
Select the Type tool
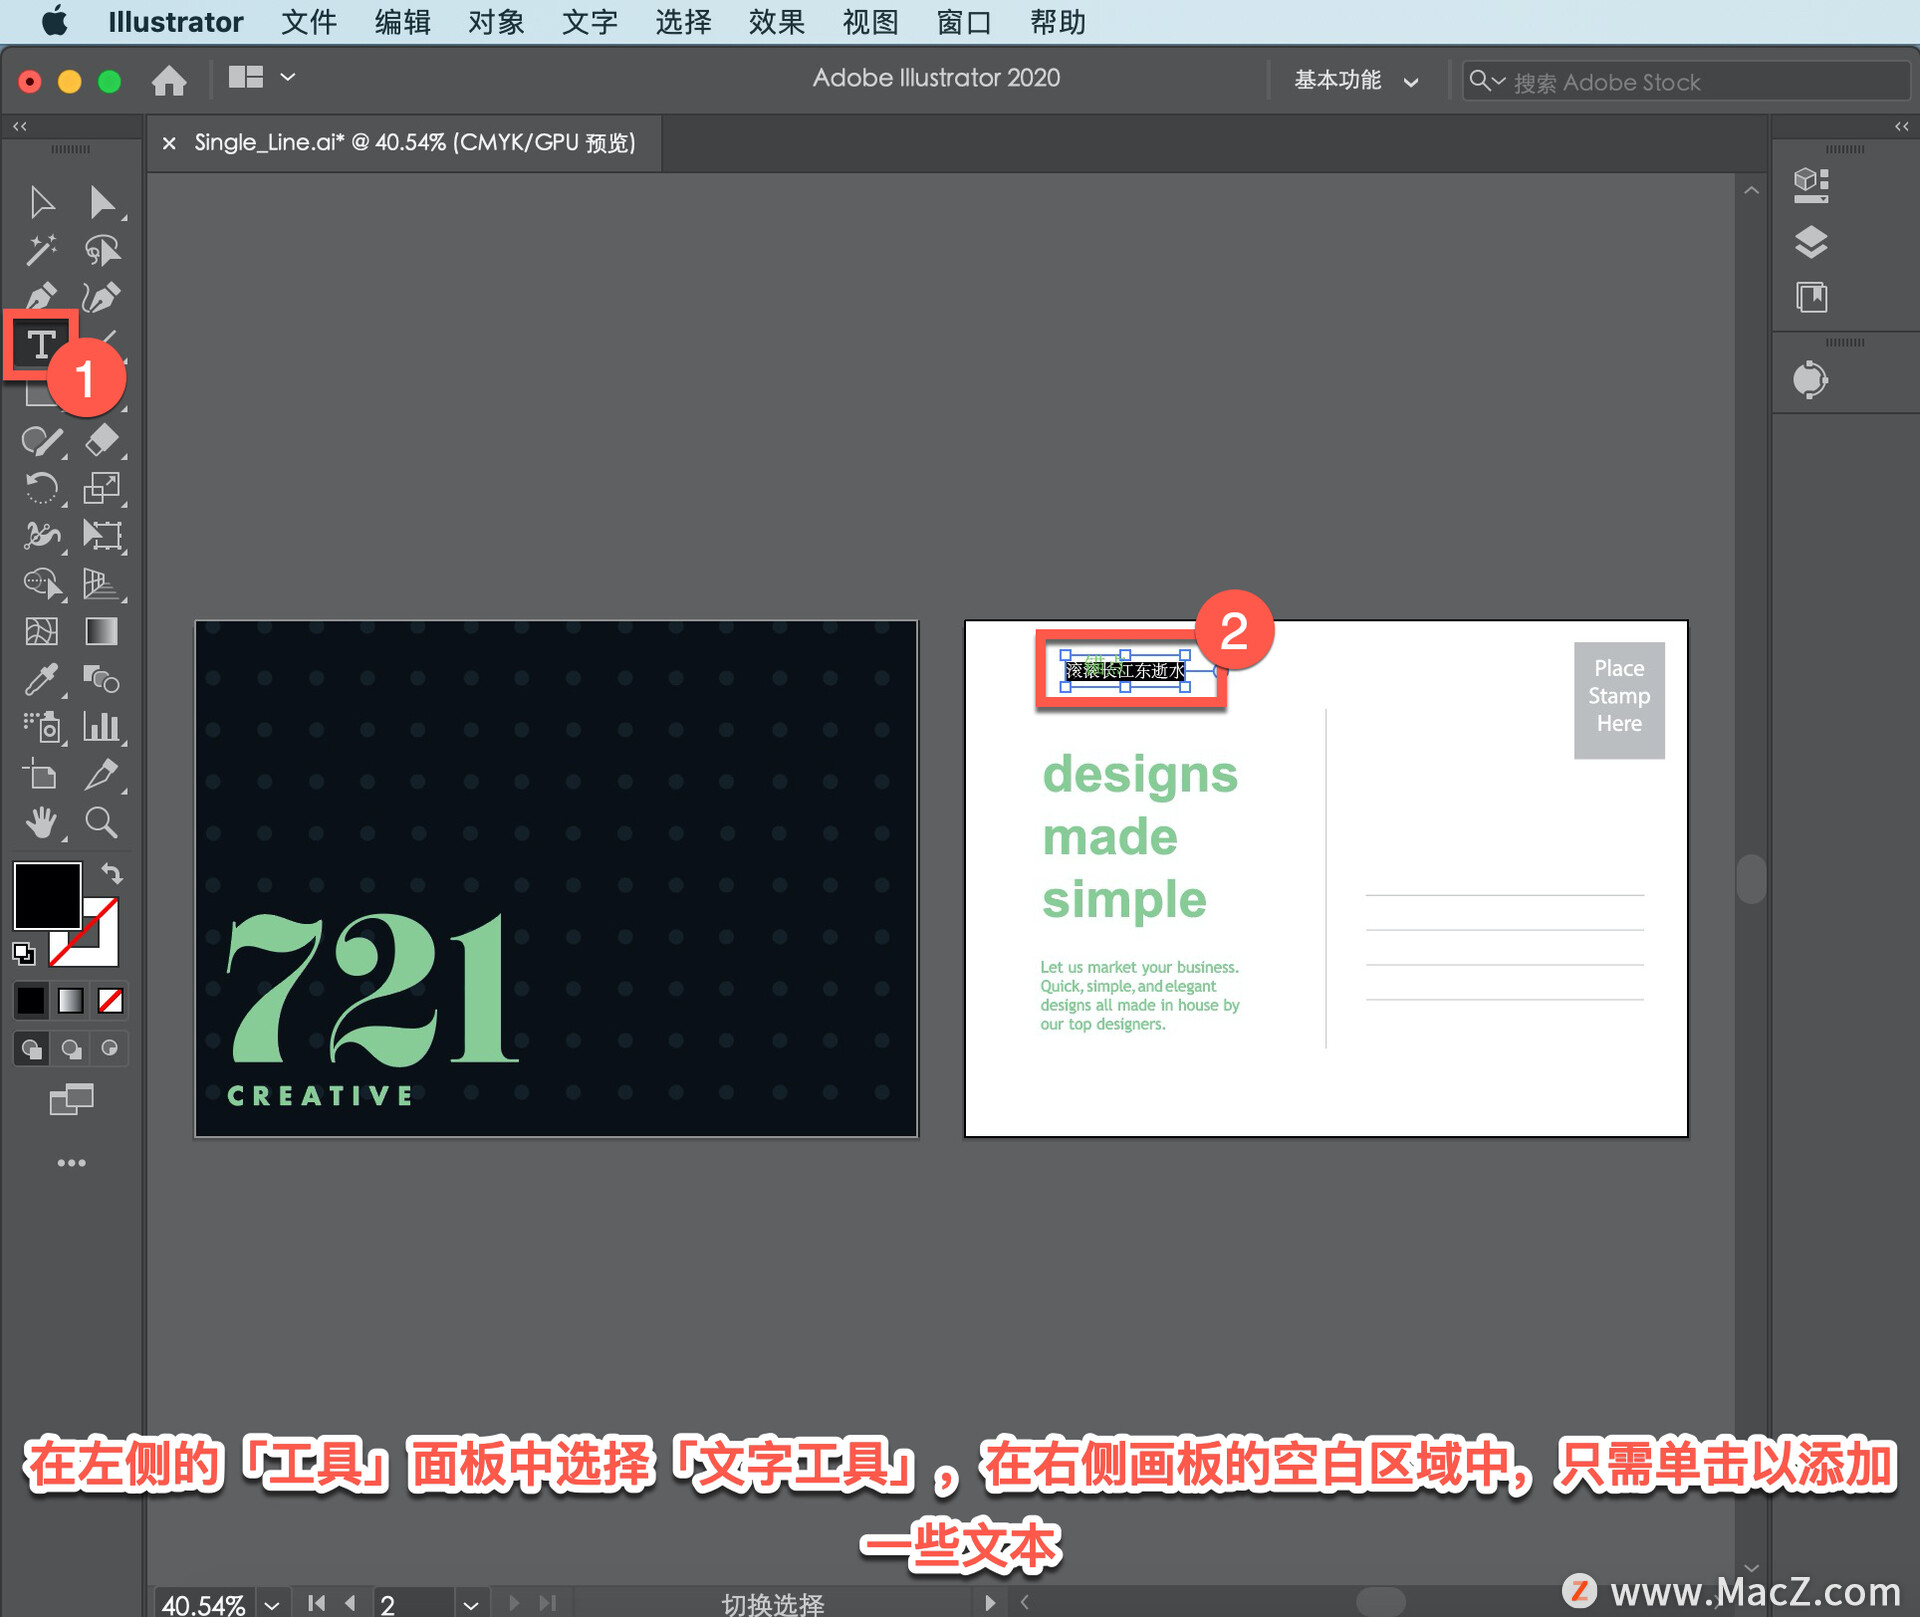(x=40, y=345)
